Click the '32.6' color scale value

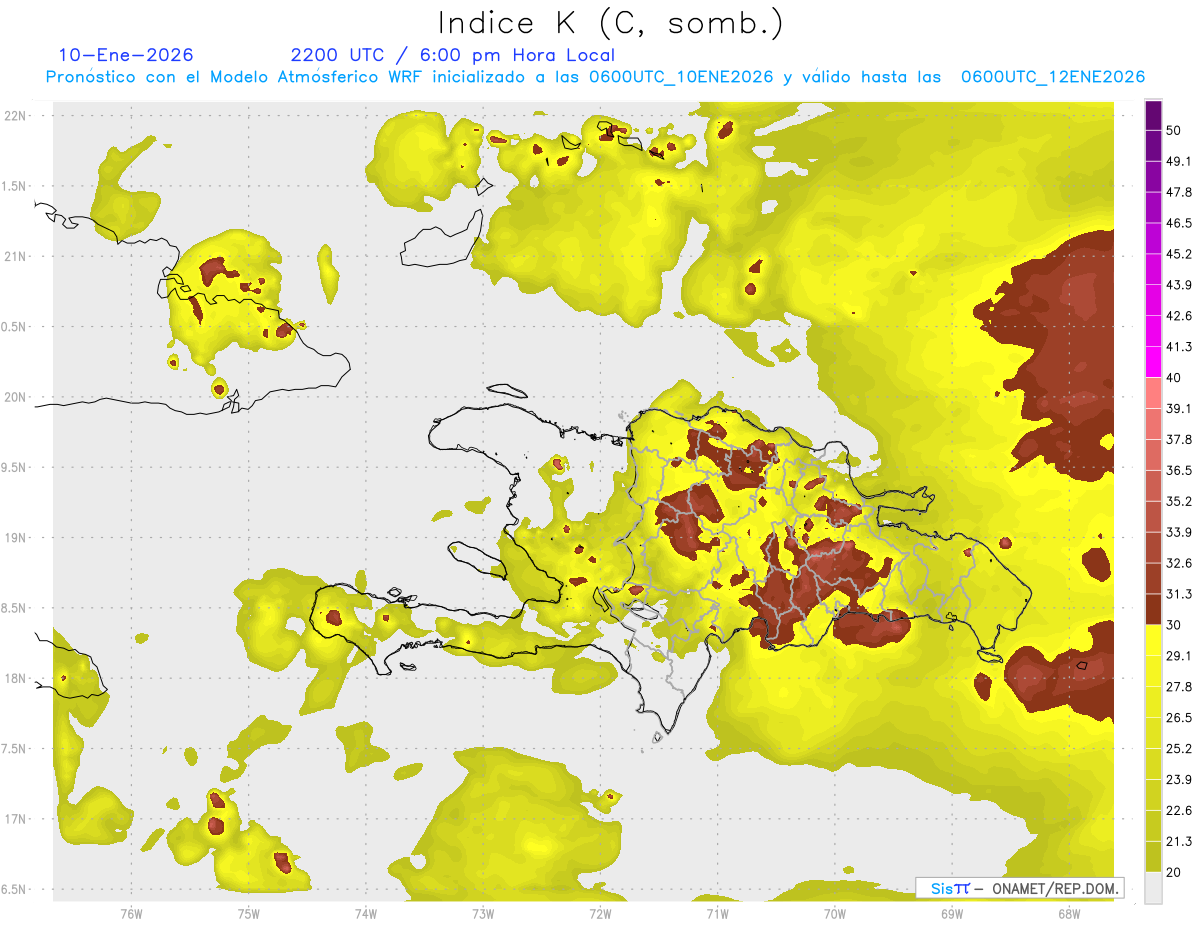coord(1179,563)
